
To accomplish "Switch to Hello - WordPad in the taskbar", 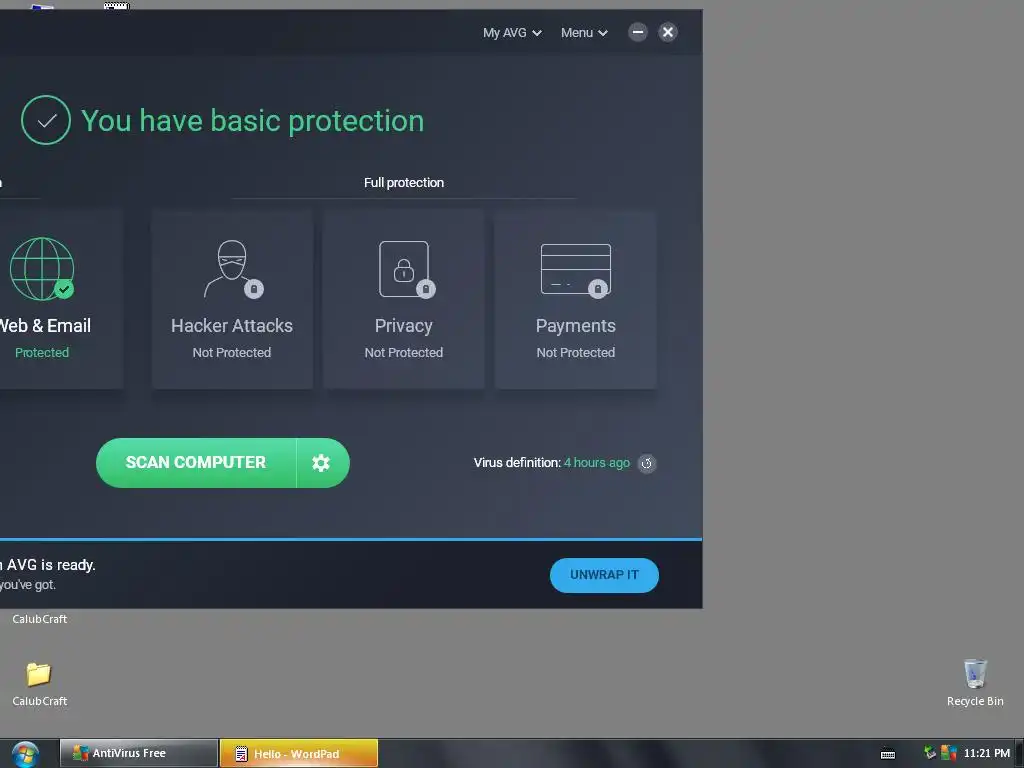I will point(298,753).
